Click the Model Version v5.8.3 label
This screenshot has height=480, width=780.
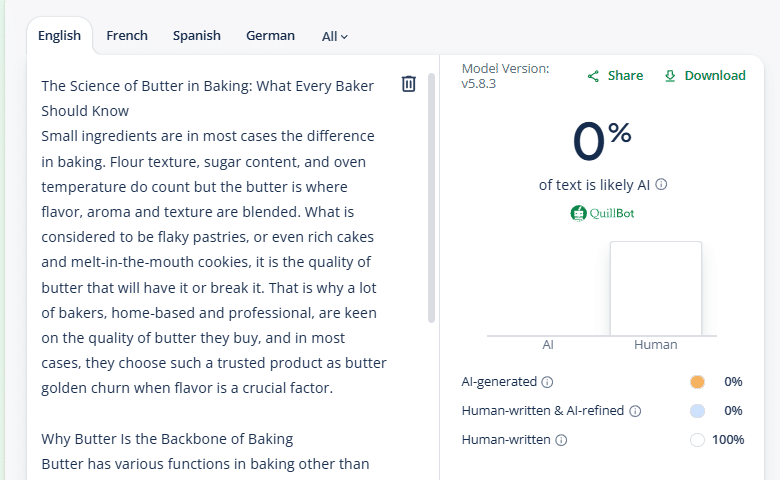point(505,76)
